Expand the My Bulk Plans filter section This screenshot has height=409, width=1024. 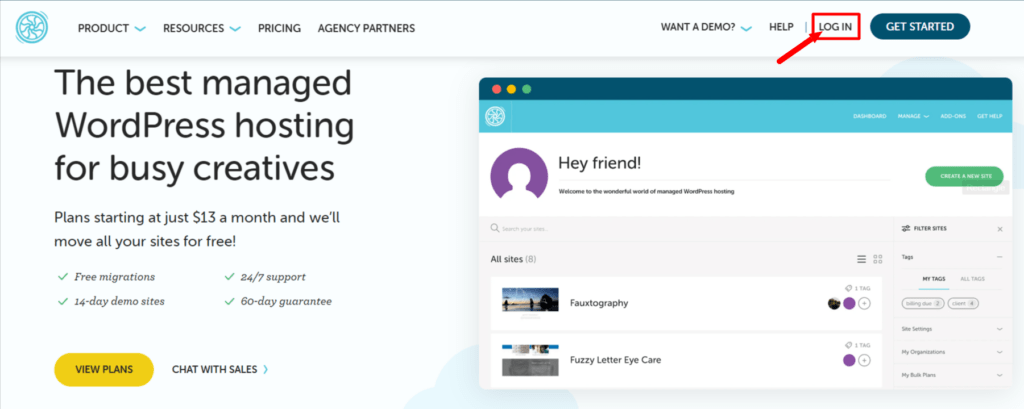click(1000, 376)
